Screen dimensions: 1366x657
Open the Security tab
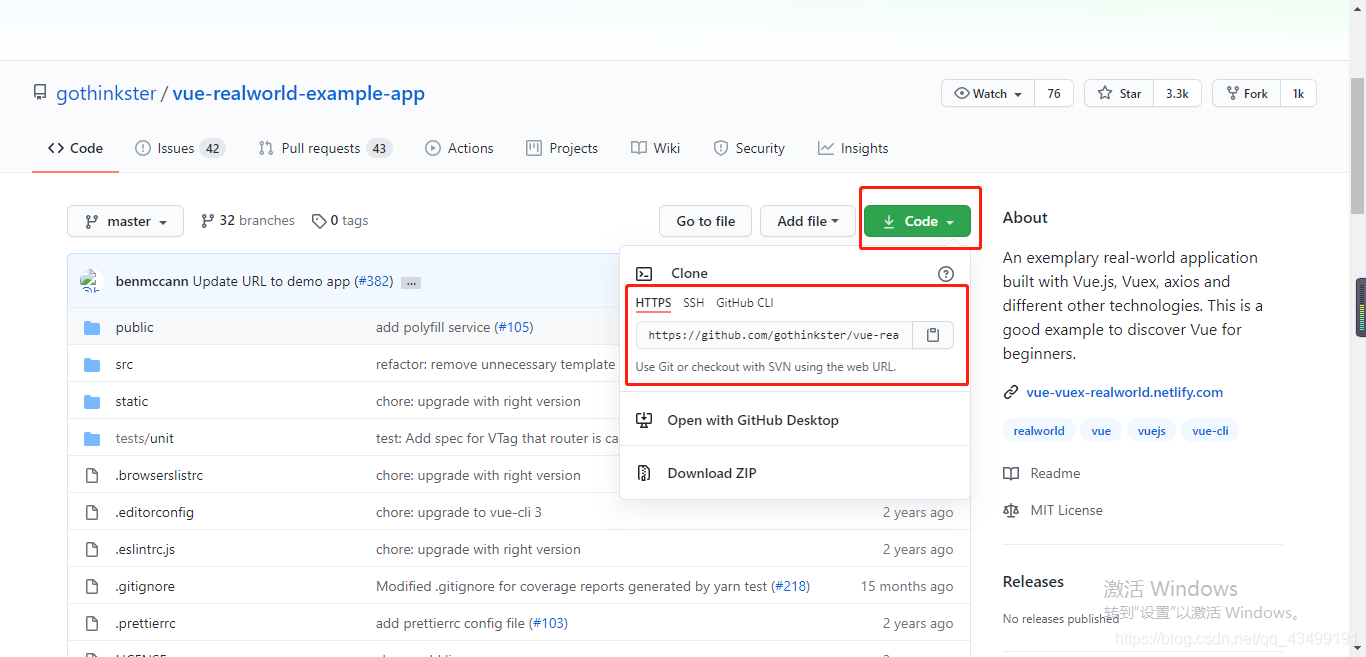pos(749,148)
